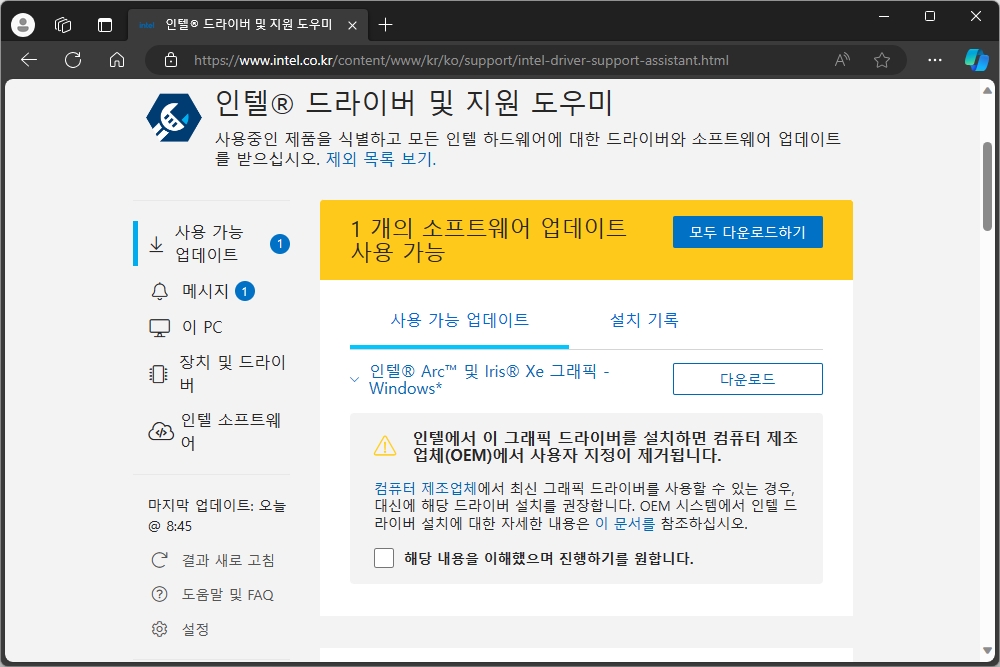
Task: Close the 인텔® 드라이버 및 지원 도우미 tab
Action: (352, 26)
